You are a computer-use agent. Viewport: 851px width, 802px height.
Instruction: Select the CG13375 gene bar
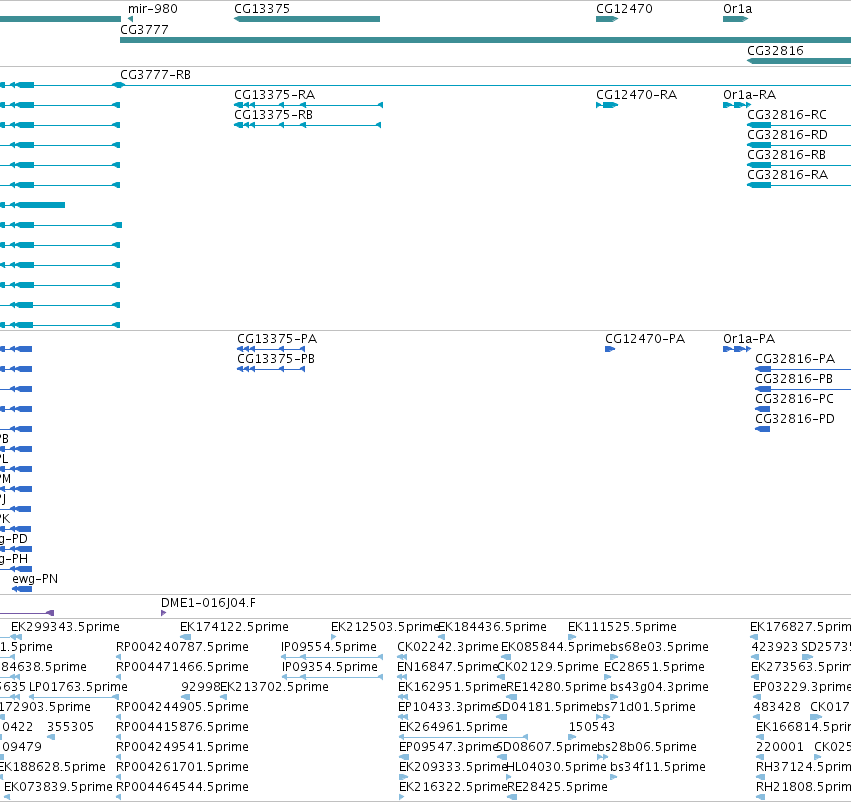point(307,19)
